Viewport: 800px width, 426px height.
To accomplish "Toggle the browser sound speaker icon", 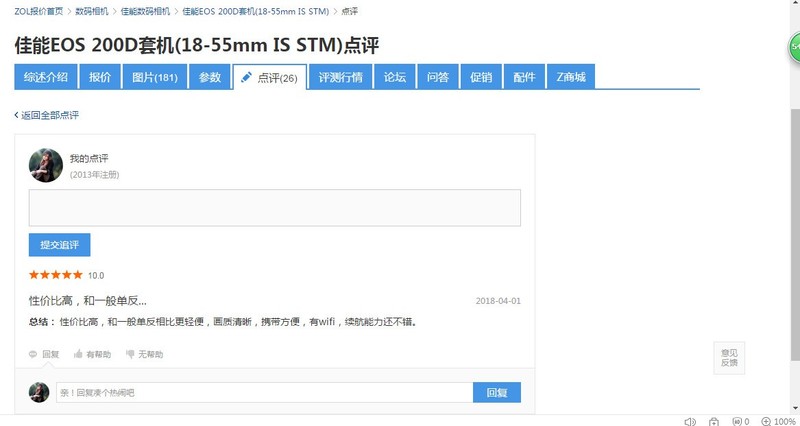I will click(690, 421).
